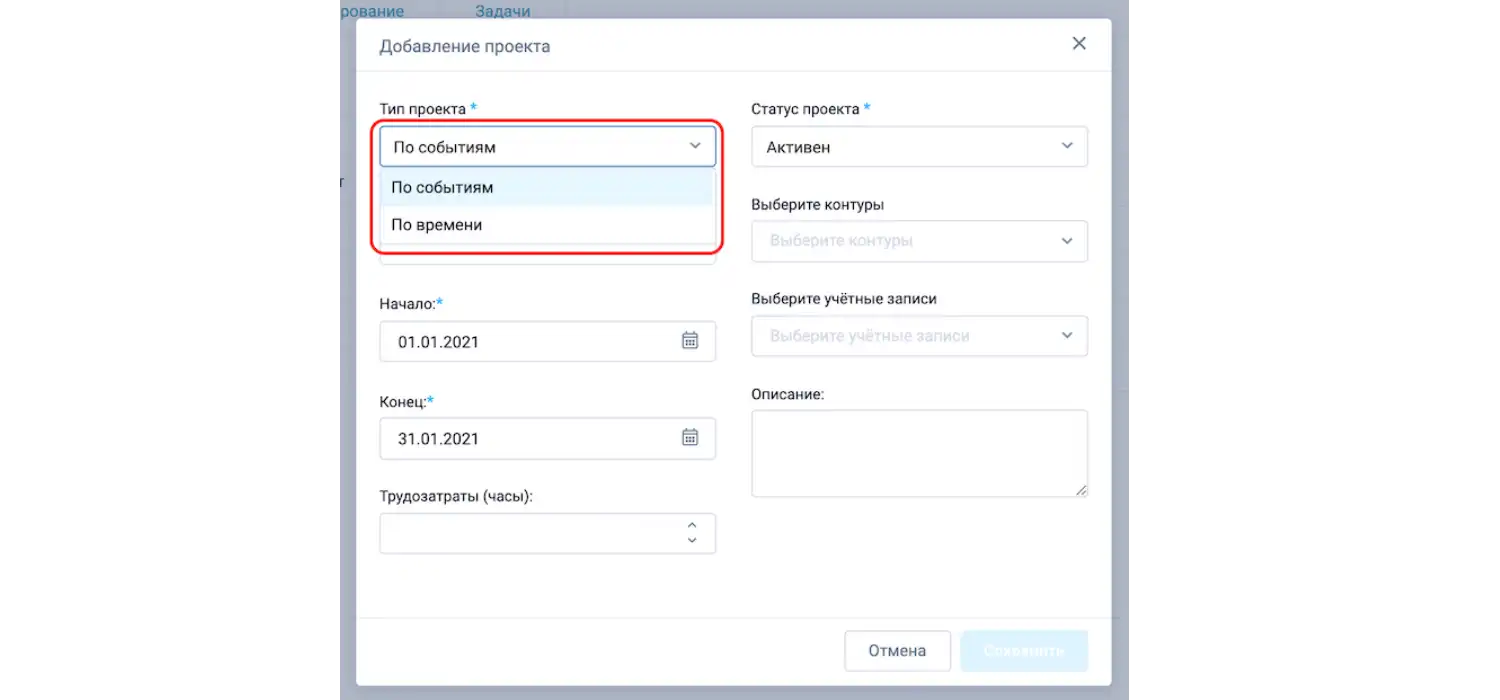This screenshot has width=1500, height=700.
Task: Click the chevron on Статус проекта dropdown
Action: 1067,146
